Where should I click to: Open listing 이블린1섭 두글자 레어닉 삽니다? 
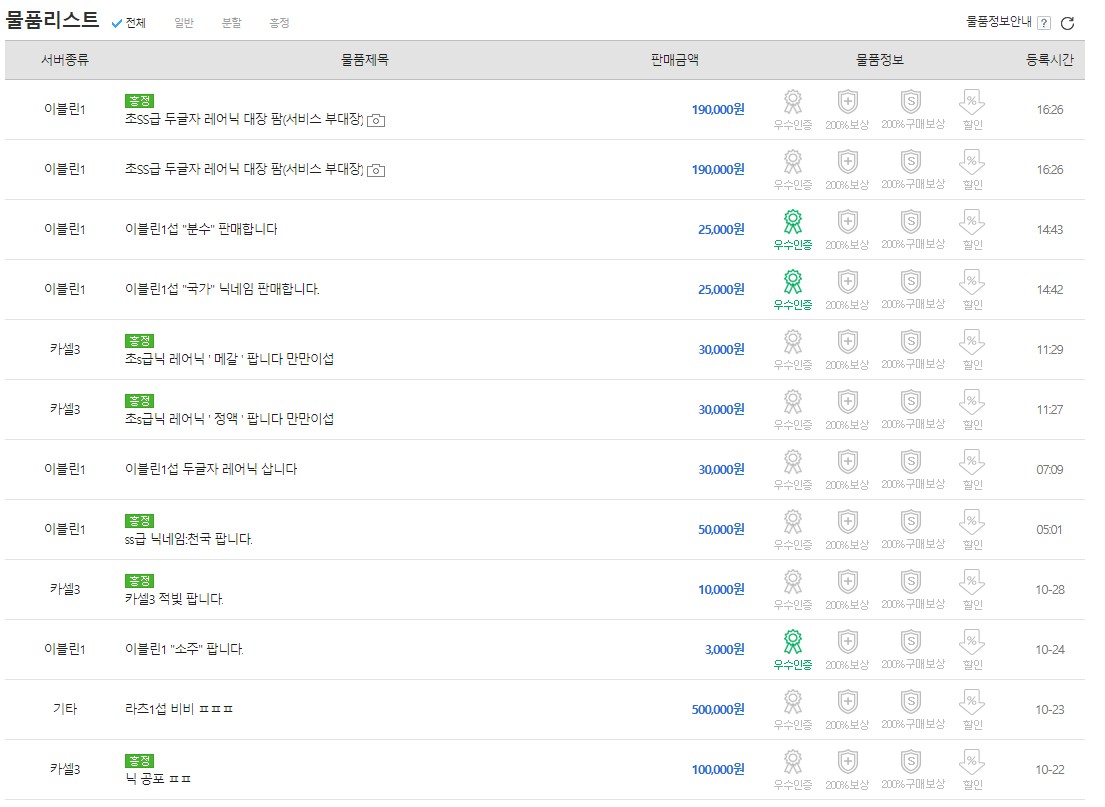click(x=211, y=469)
